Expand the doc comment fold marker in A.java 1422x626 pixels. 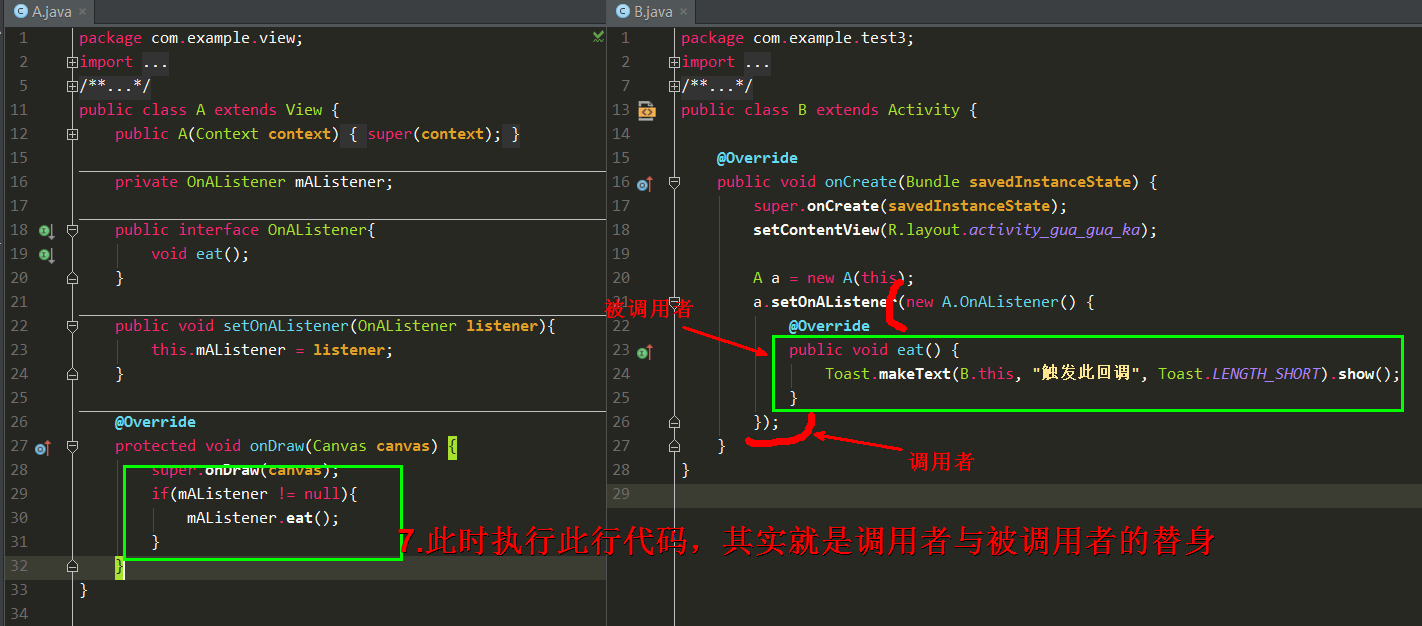tap(72, 86)
